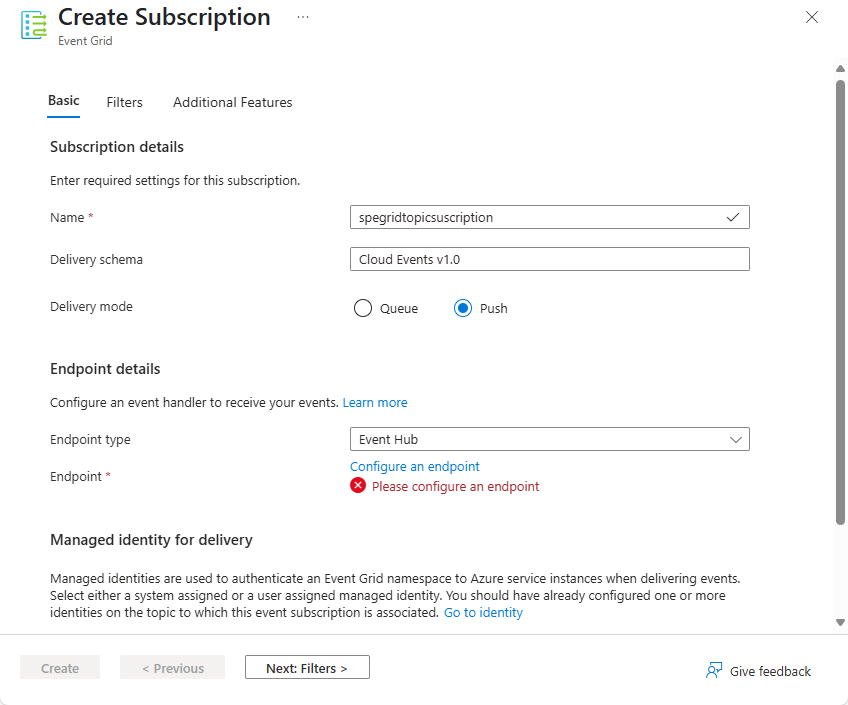Image resolution: width=848 pixels, height=705 pixels.
Task: Click the Event Grid subscription icon
Action: pos(34,26)
